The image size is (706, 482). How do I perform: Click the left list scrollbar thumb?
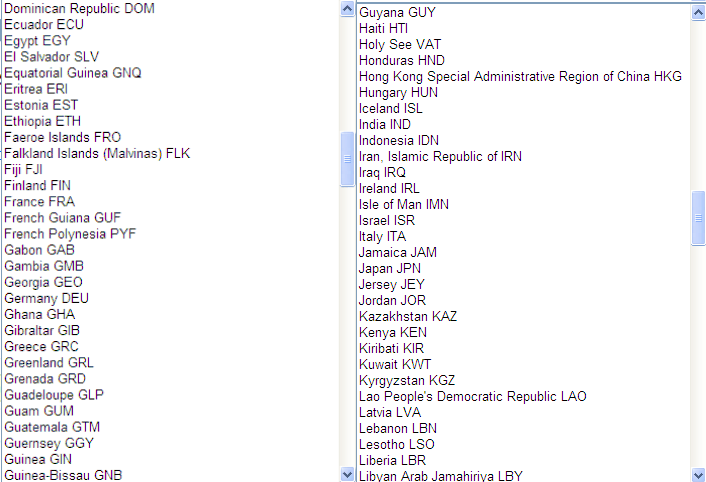(347, 159)
